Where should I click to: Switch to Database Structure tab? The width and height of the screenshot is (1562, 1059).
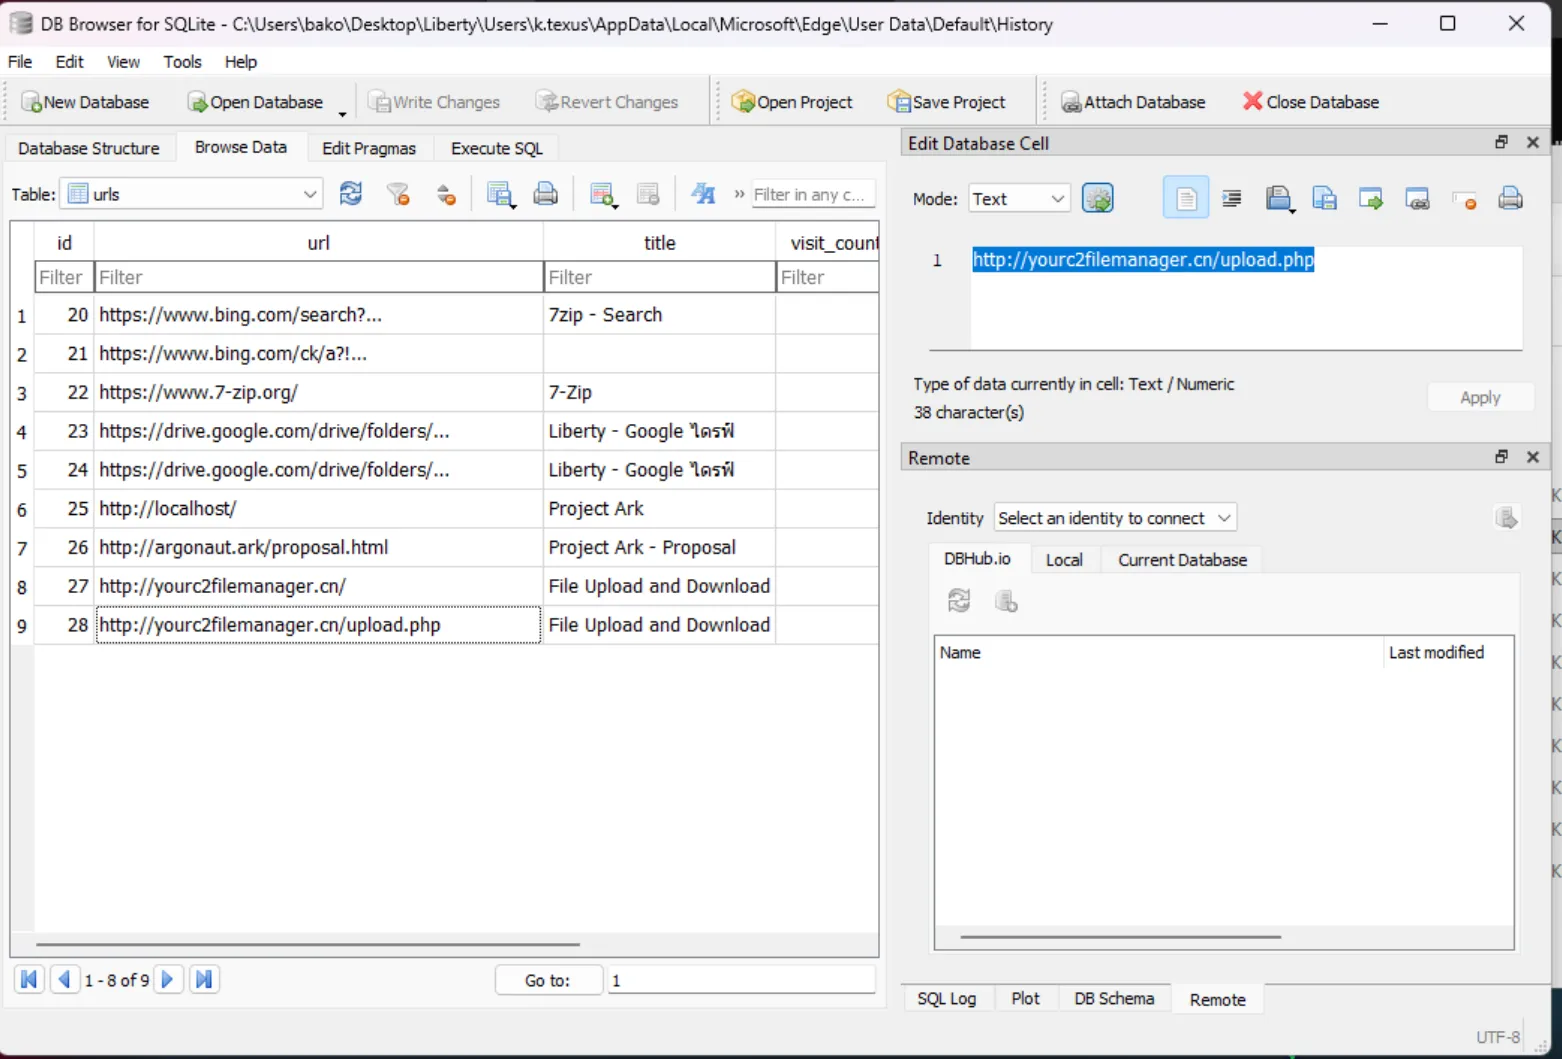tap(89, 148)
